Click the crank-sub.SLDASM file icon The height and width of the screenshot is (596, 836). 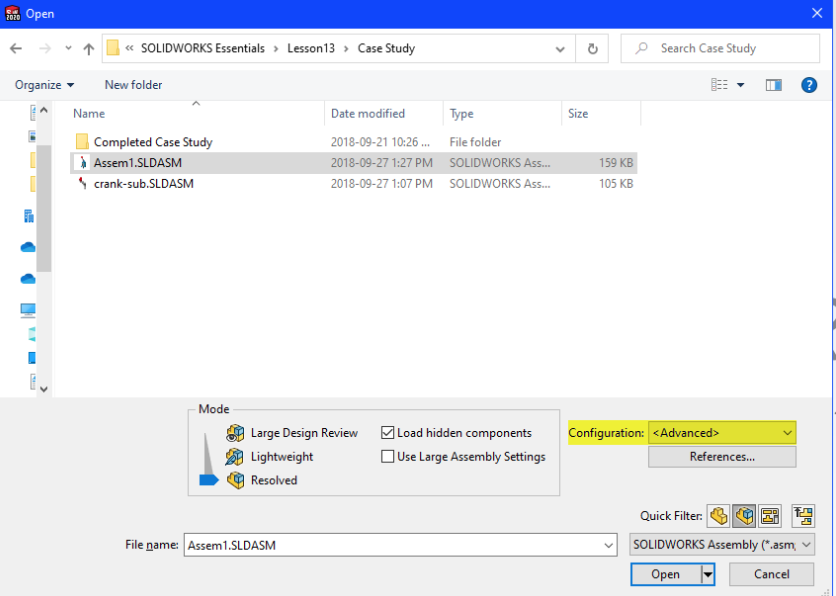pyautogui.click(x=82, y=183)
